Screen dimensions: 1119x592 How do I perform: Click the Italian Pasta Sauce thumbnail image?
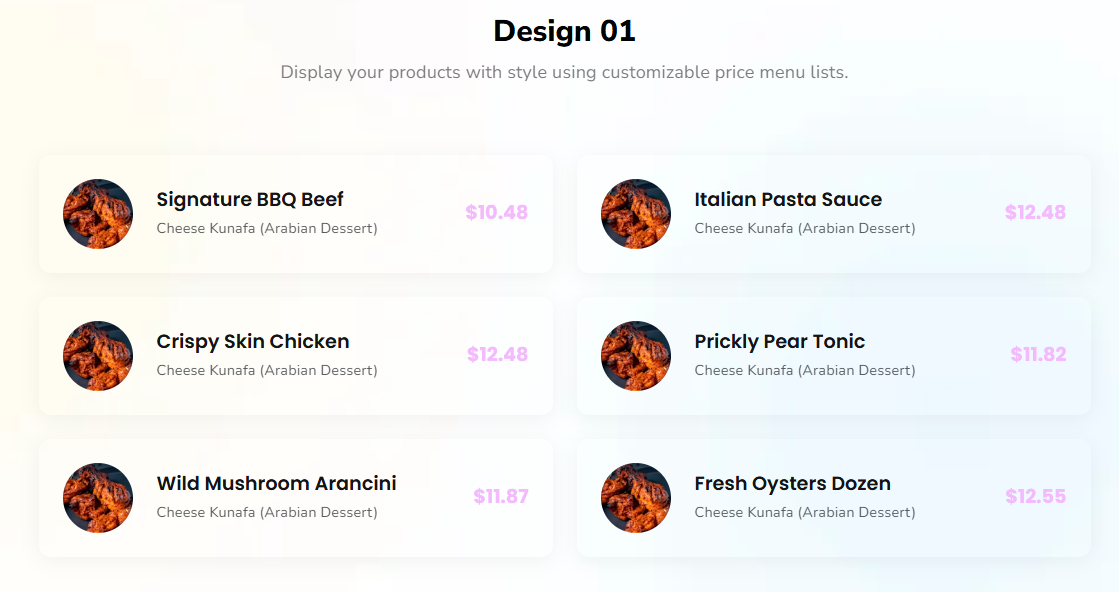(635, 214)
